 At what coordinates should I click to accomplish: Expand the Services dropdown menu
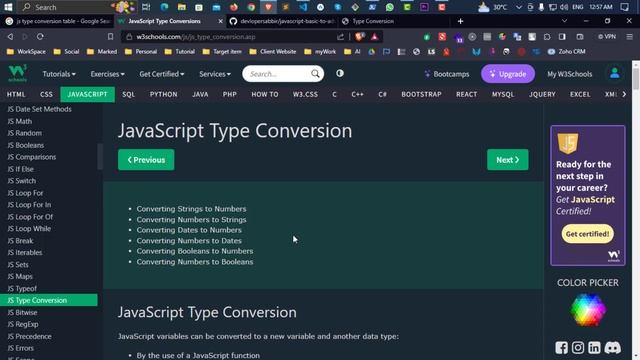coord(215,74)
